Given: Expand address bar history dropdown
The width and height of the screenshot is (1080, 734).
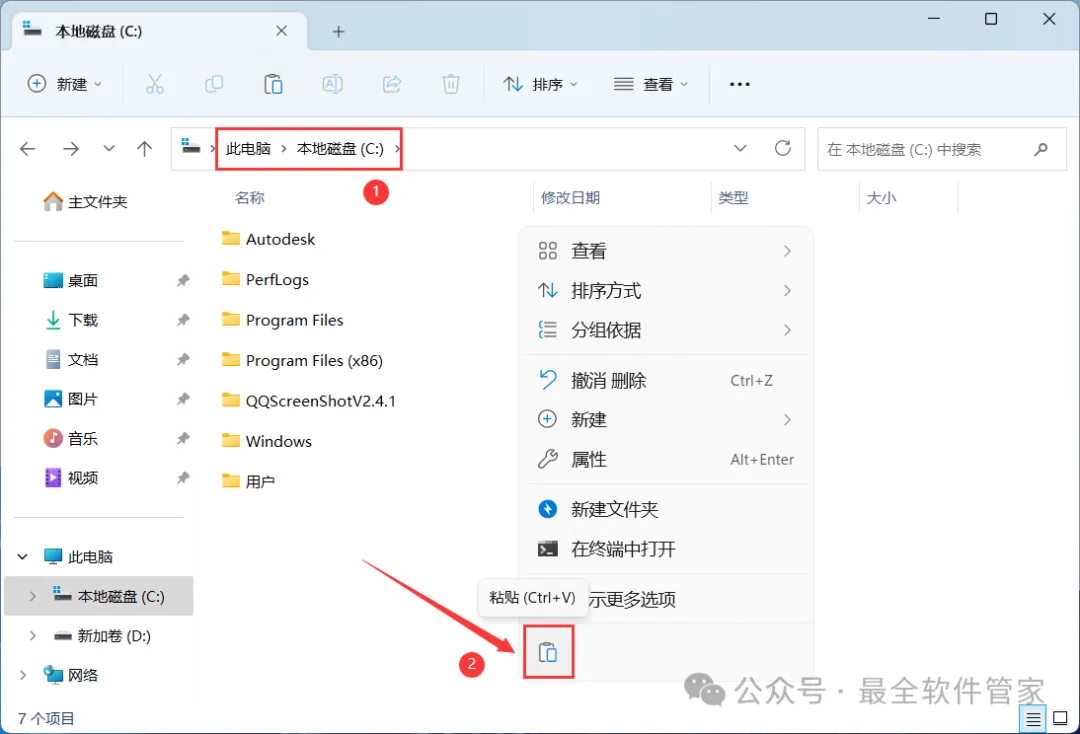Looking at the screenshot, I should [740, 148].
